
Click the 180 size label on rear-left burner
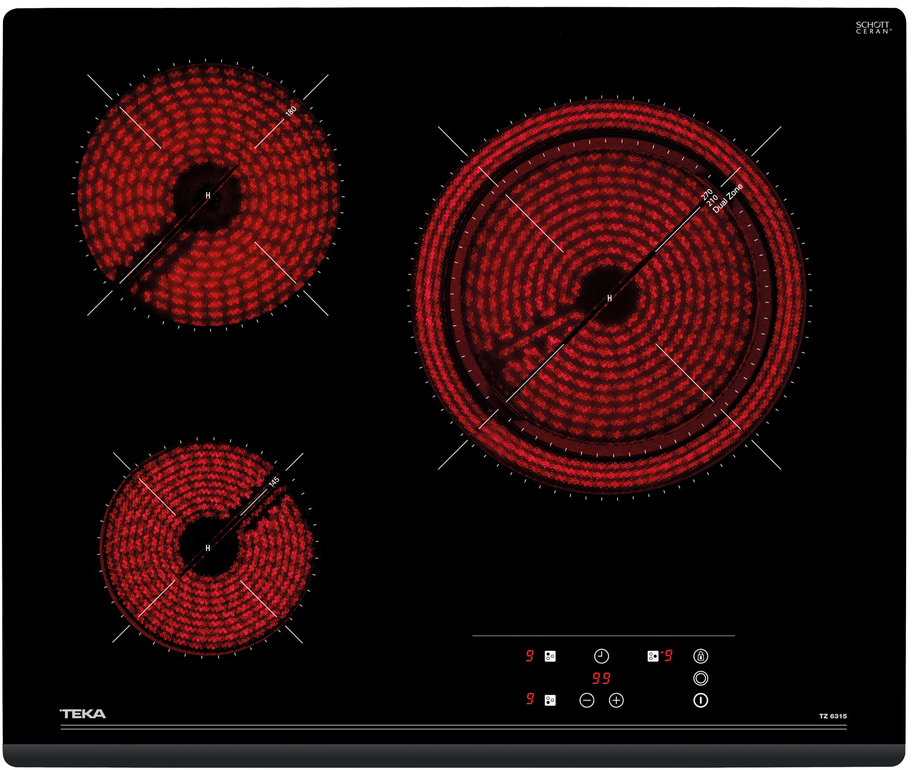(291, 110)
